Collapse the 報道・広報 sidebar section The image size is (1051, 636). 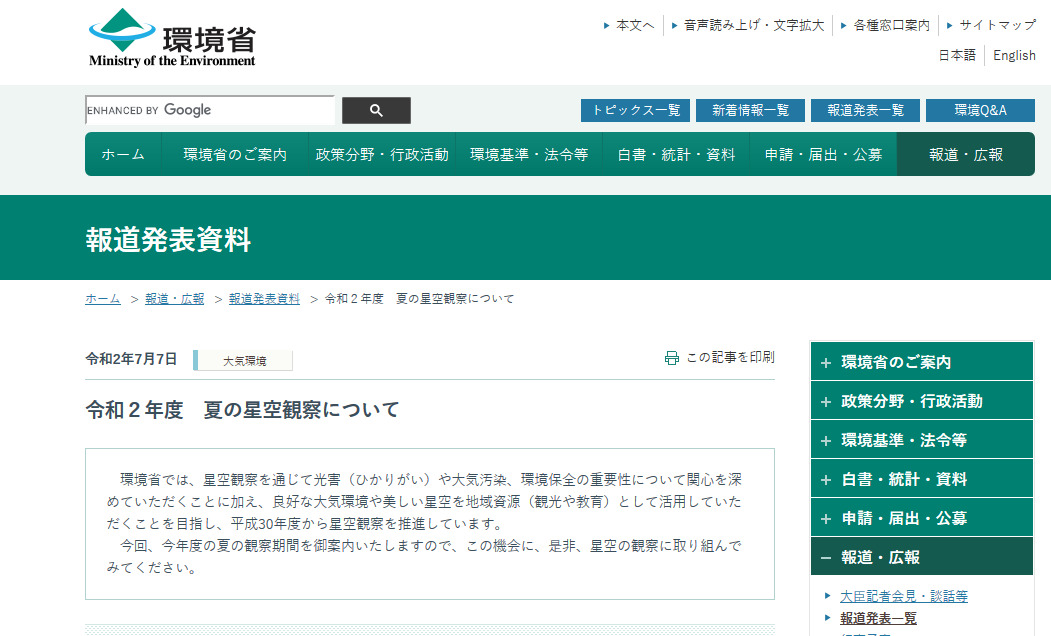tap(920, 557)
